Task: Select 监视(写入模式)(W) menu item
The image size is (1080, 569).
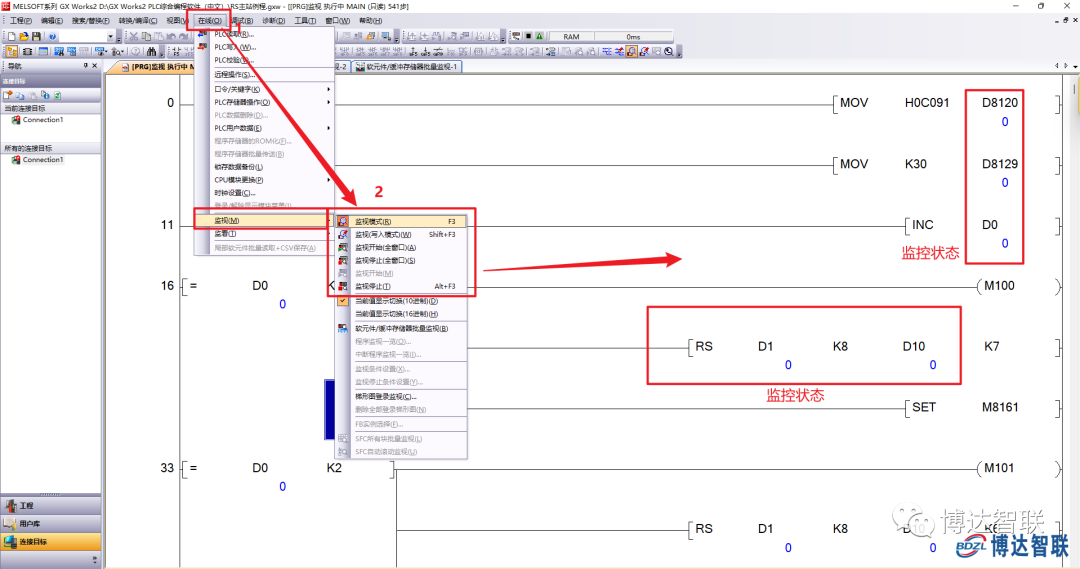Action: 400,234
